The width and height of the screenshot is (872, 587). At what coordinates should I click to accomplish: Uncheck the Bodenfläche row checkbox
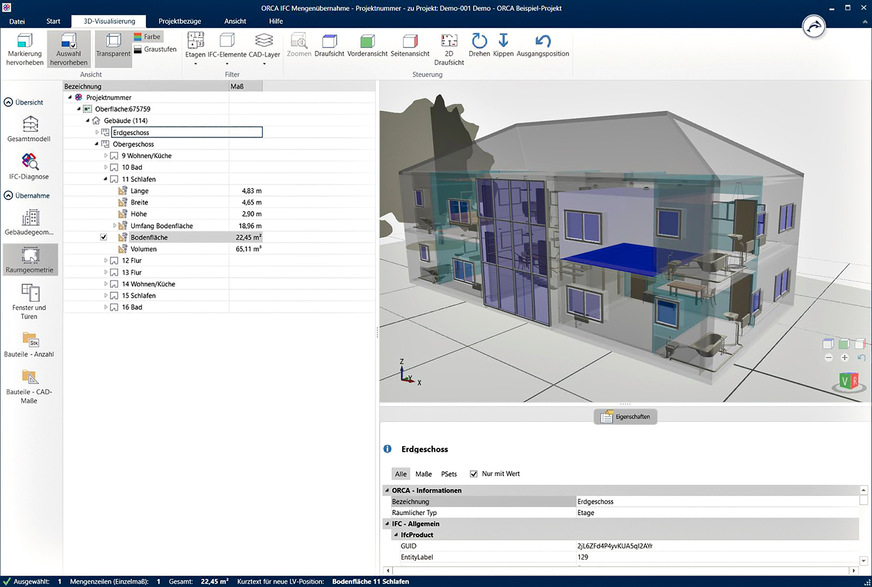click(x=104, y=237)
